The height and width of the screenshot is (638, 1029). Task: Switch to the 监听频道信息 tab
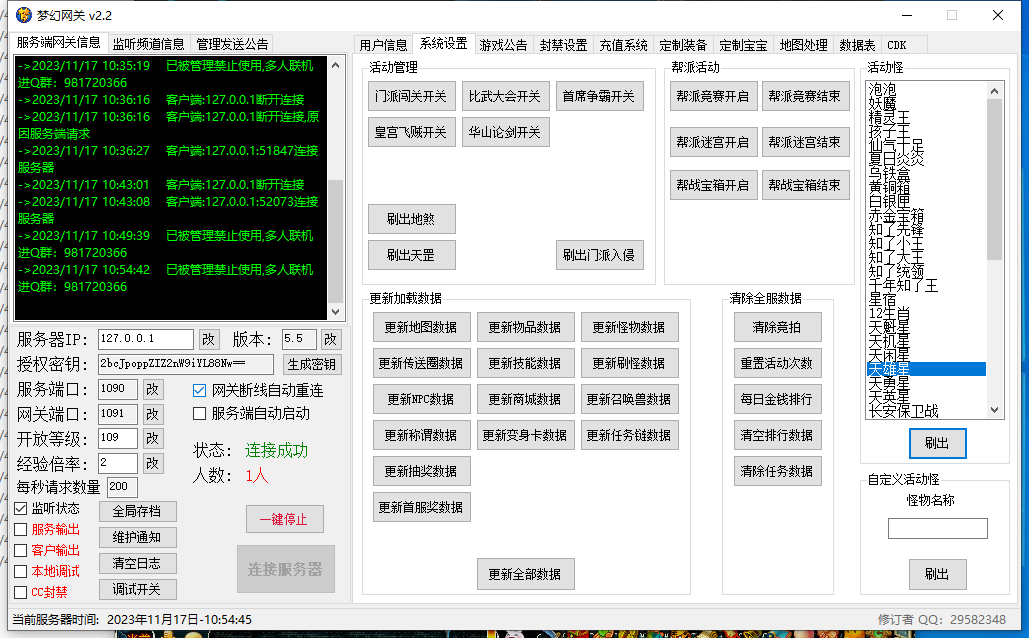[148, 44]
